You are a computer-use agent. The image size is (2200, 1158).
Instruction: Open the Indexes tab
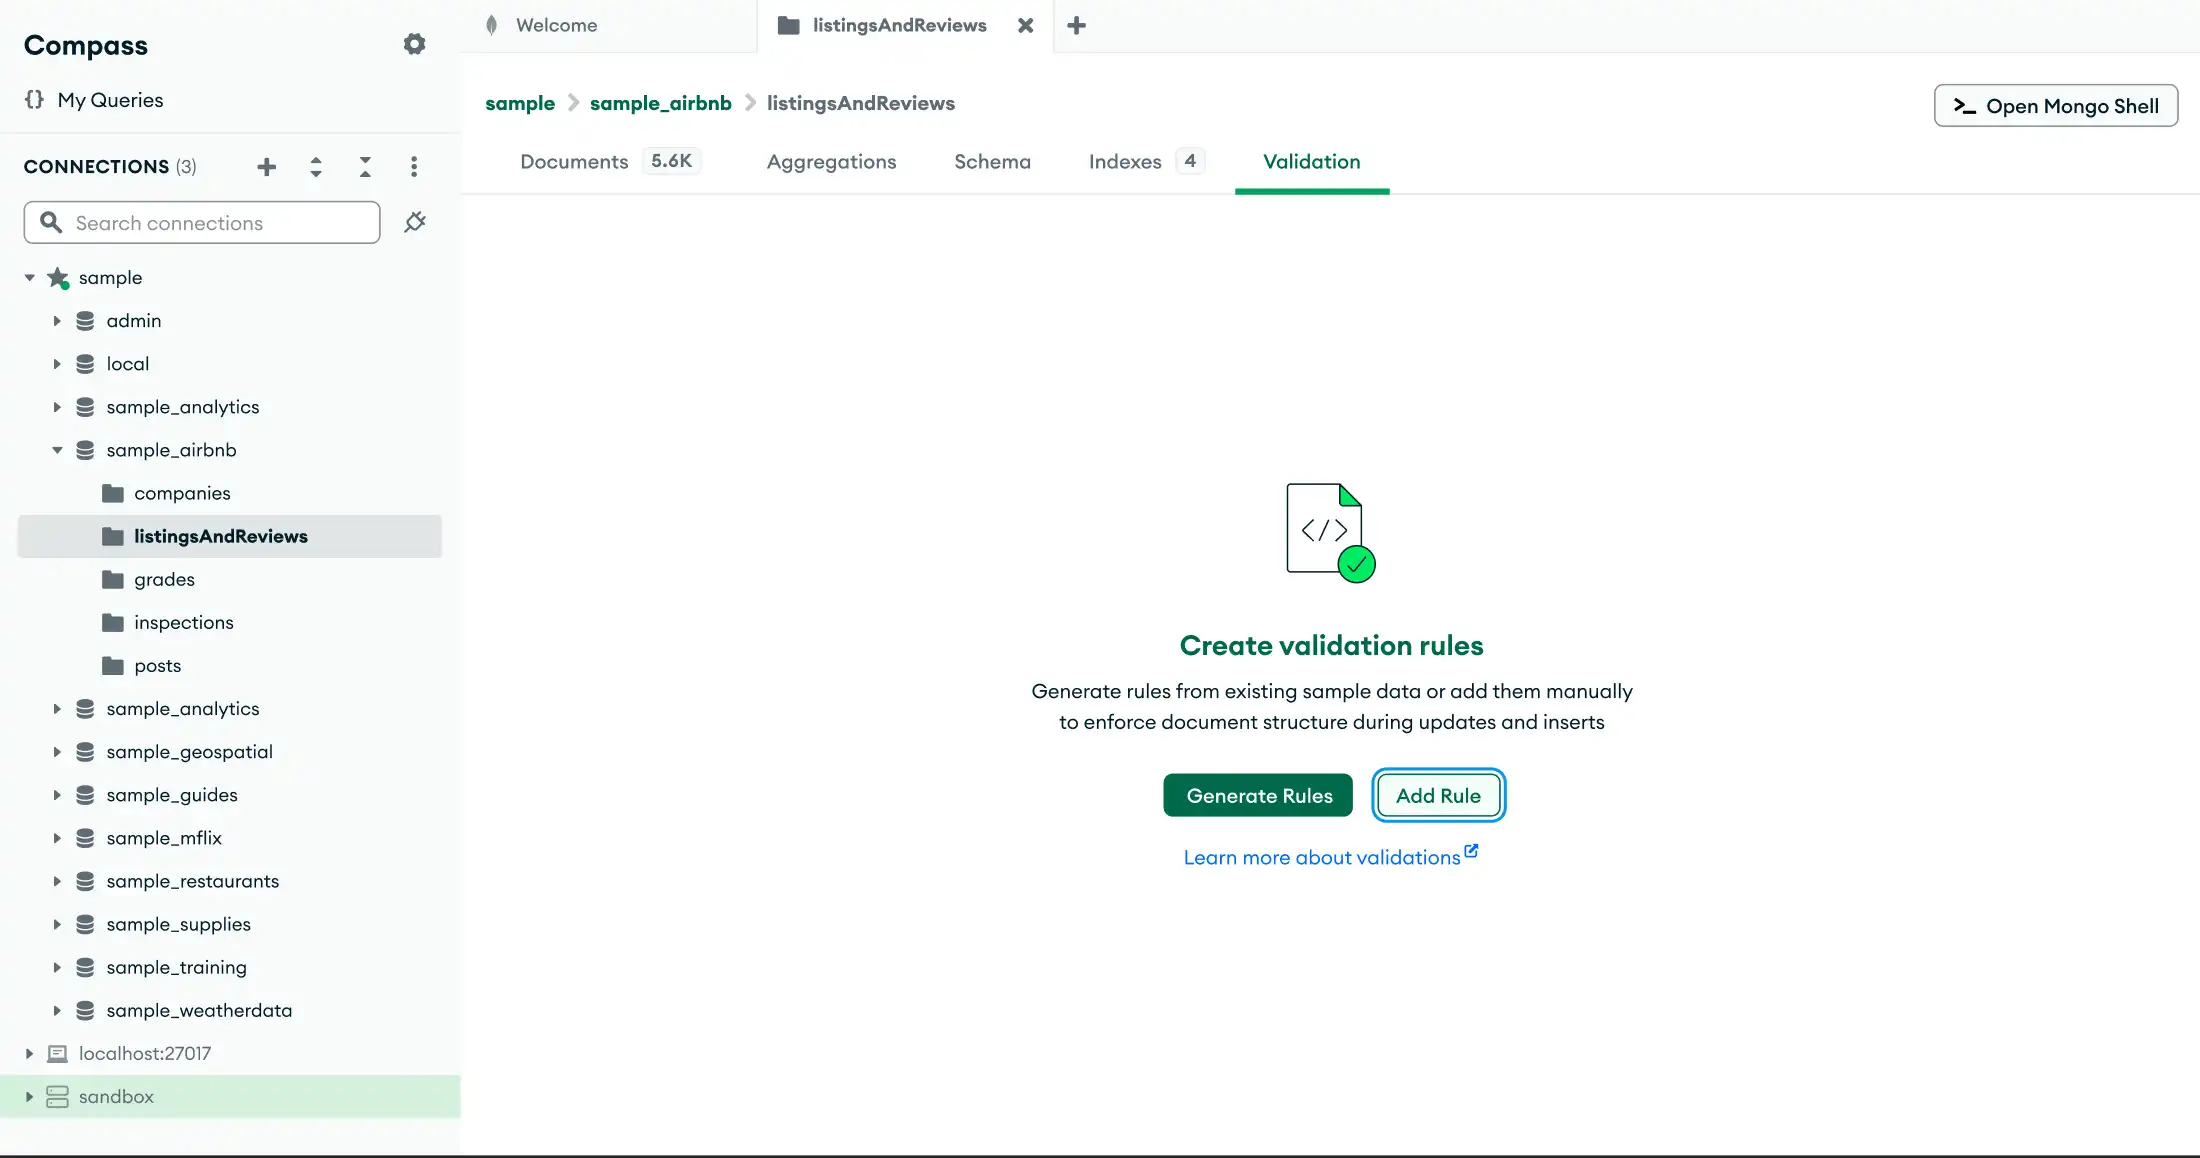click(x=1125, y=161)
